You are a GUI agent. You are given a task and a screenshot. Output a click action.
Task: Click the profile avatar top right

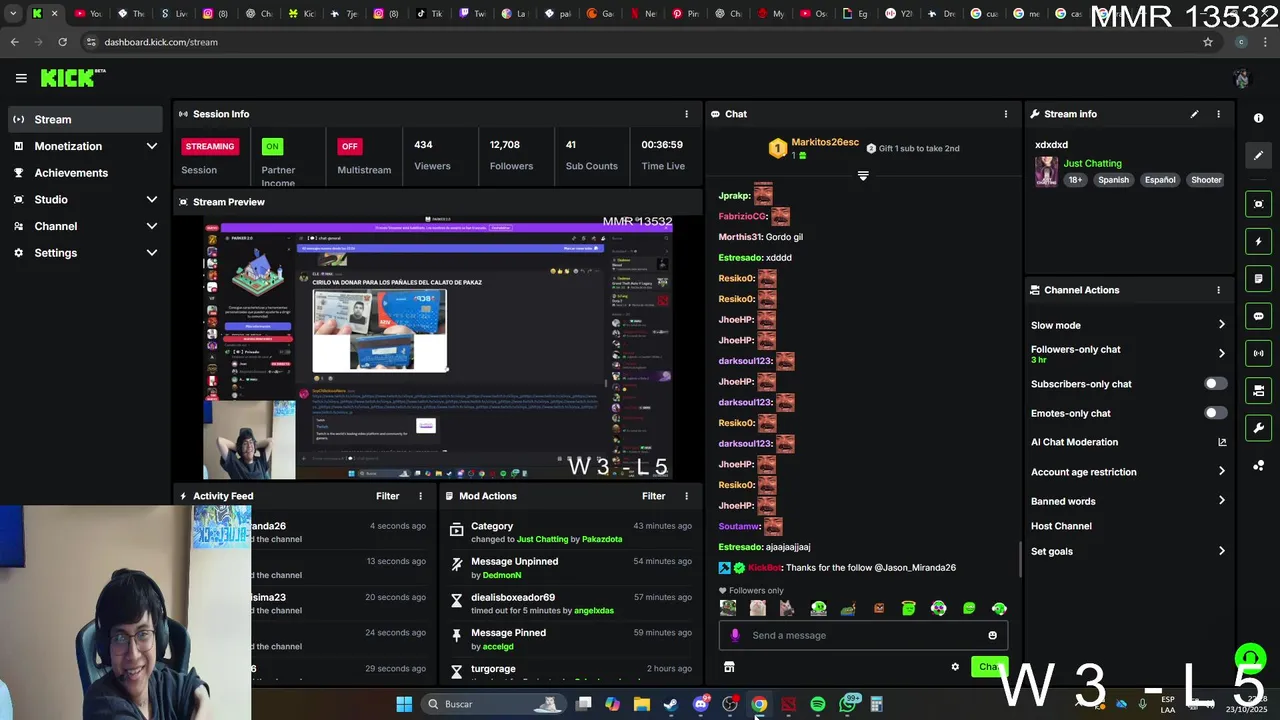coord(1242,78)
